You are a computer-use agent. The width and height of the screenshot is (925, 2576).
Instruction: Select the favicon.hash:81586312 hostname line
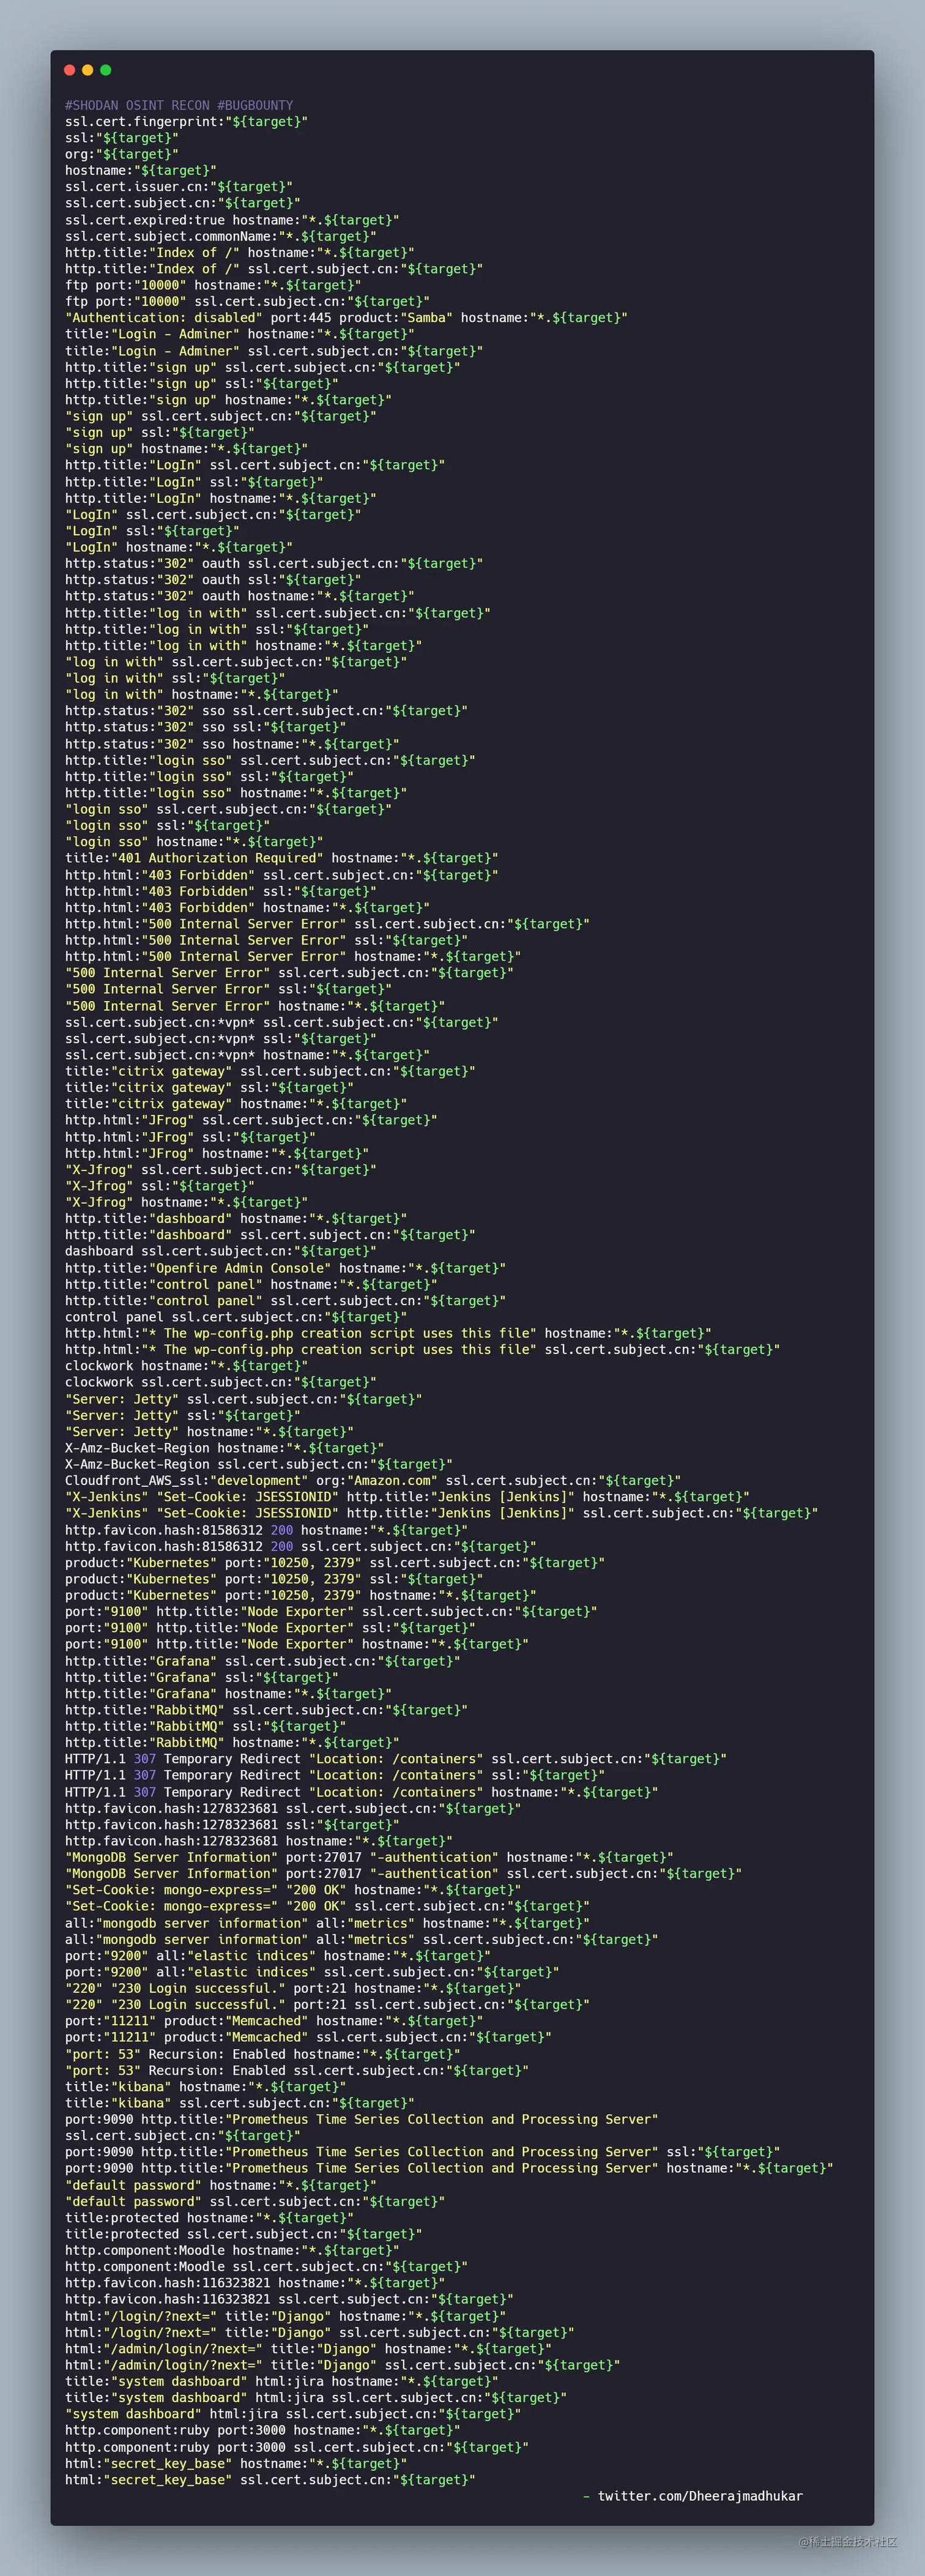pos(267,1530)
